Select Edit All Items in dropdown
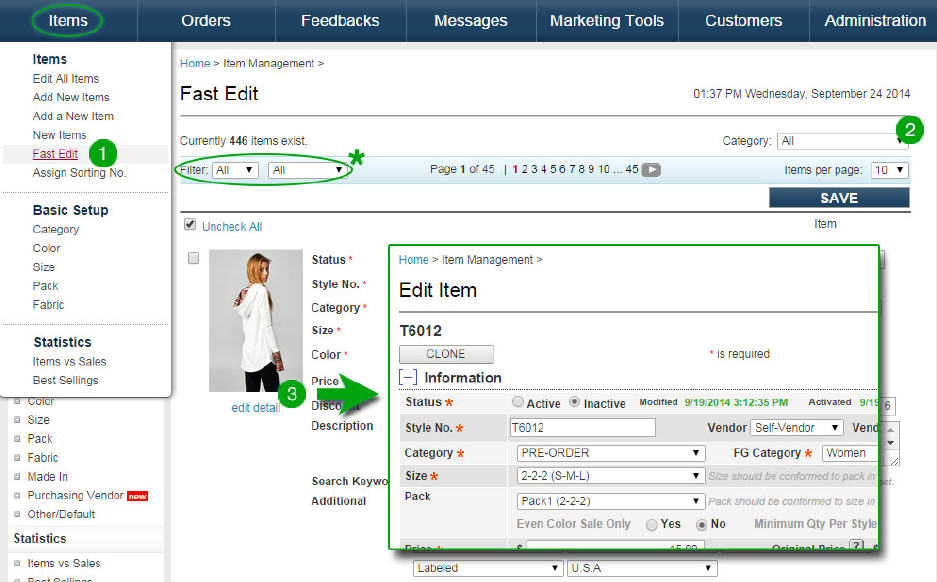Viewport: 937px width, 582px height. pos(66,79)
